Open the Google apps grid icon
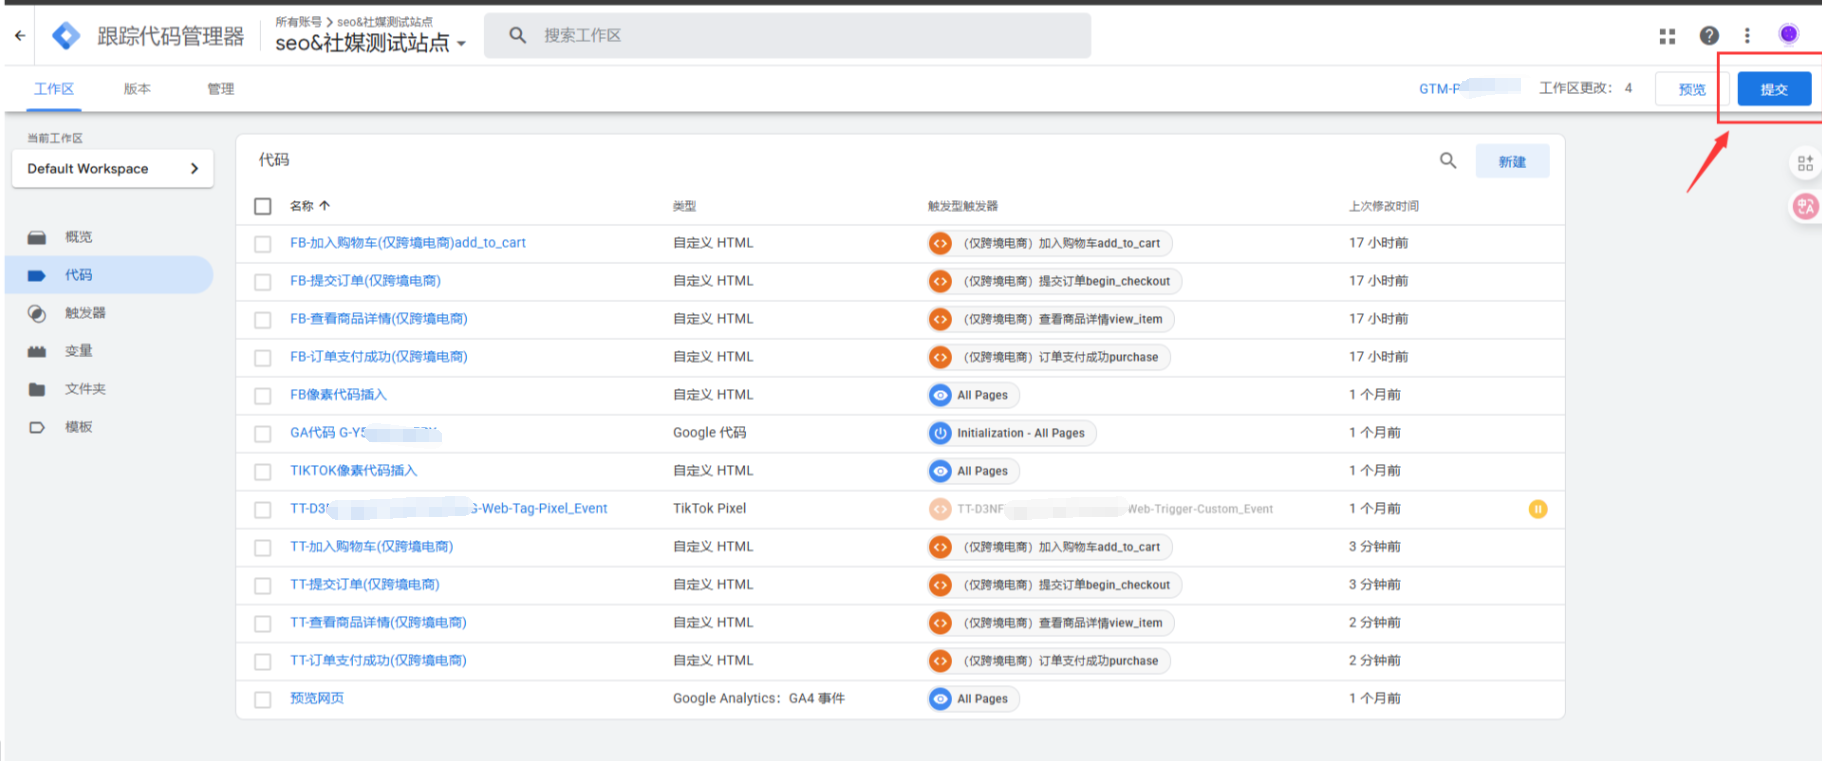Screen dimensions: 1822x761 click(x=1667, y=36)
